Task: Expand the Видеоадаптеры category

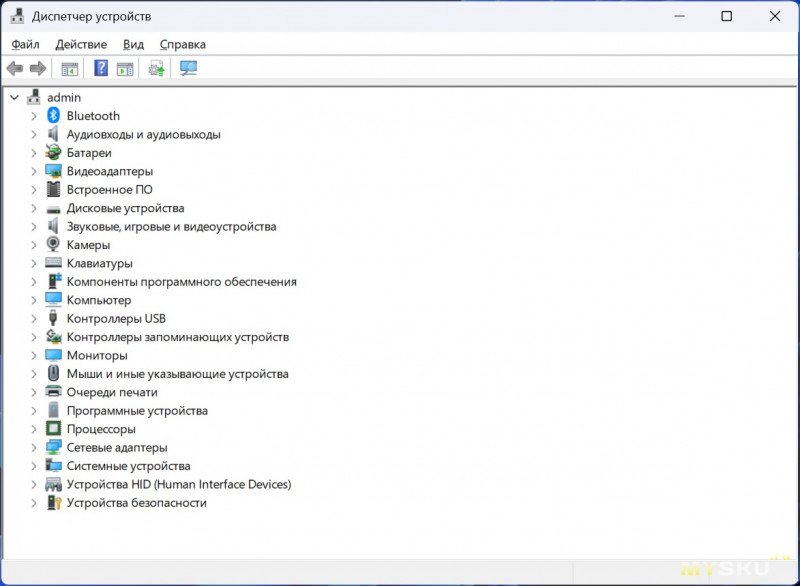Action: (x=33, y=171)
